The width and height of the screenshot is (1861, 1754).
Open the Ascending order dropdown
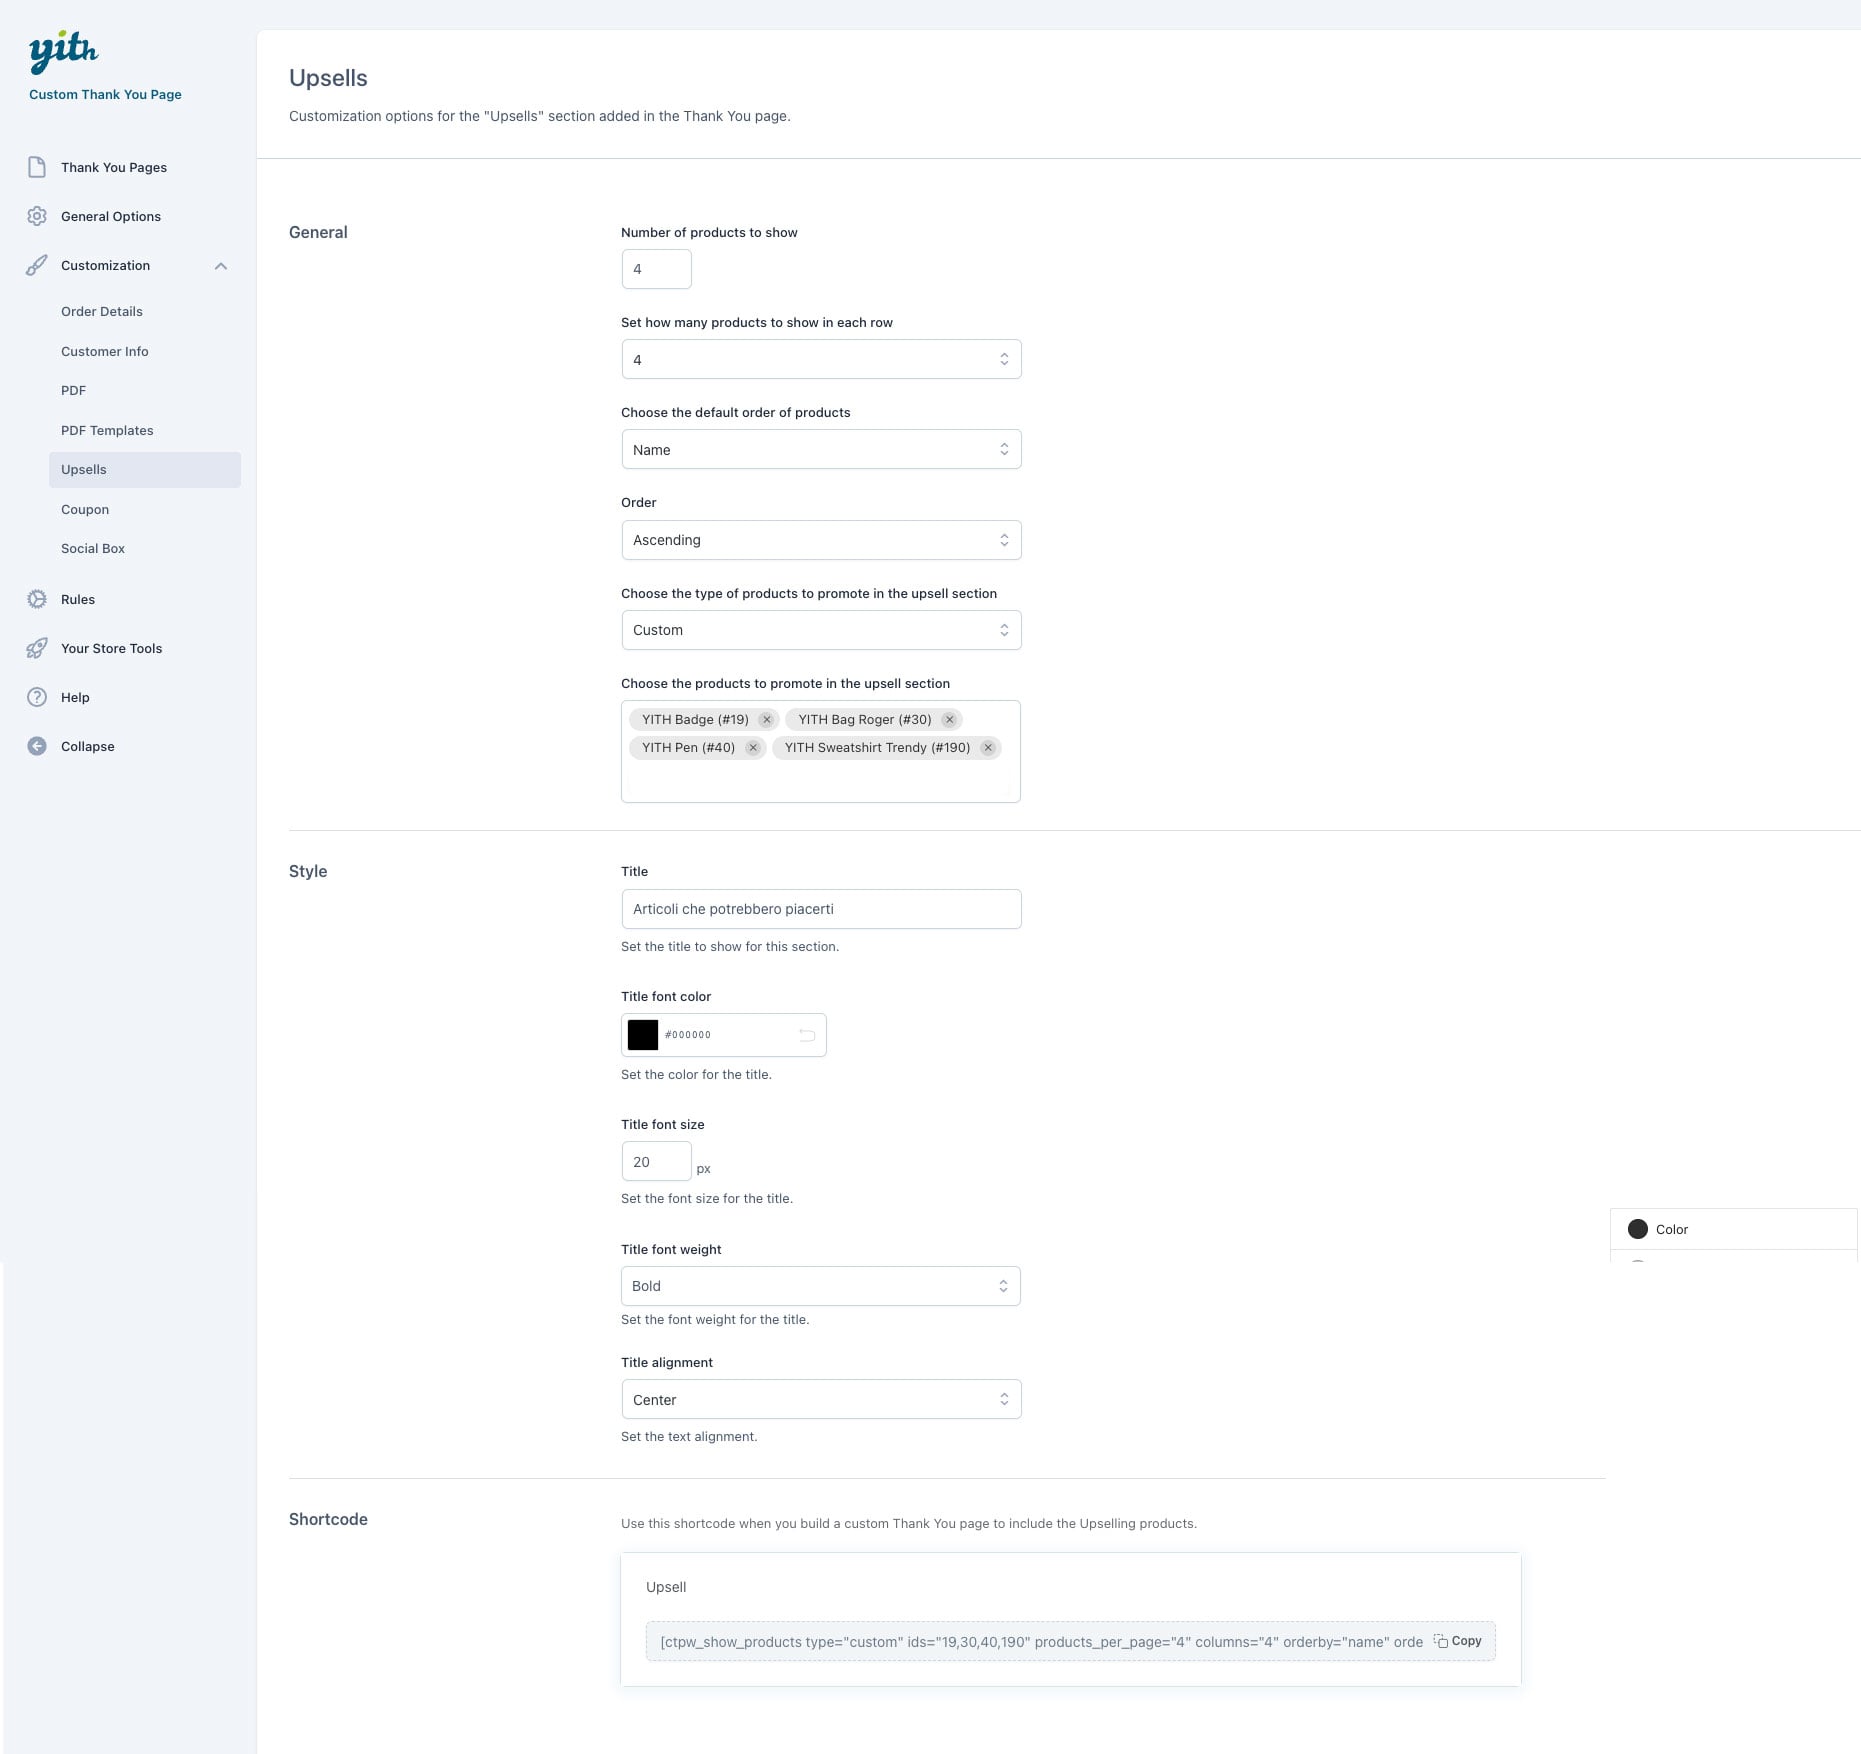click(820, 540)
